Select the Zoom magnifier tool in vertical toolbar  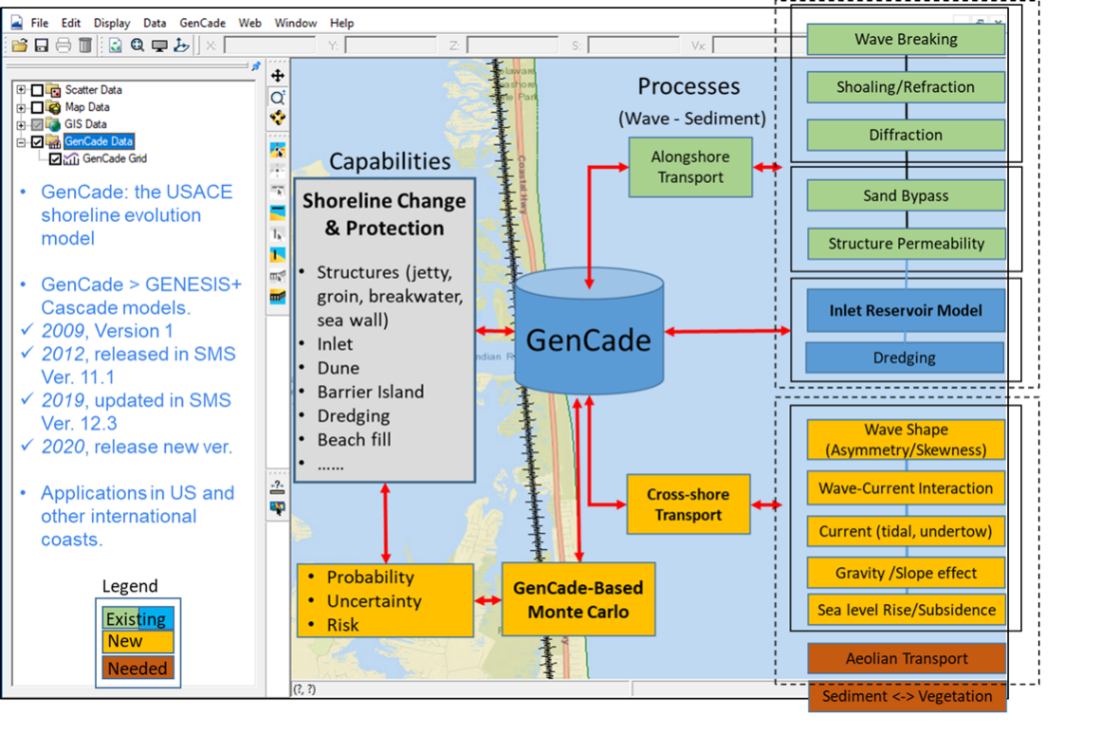point(278,97)
